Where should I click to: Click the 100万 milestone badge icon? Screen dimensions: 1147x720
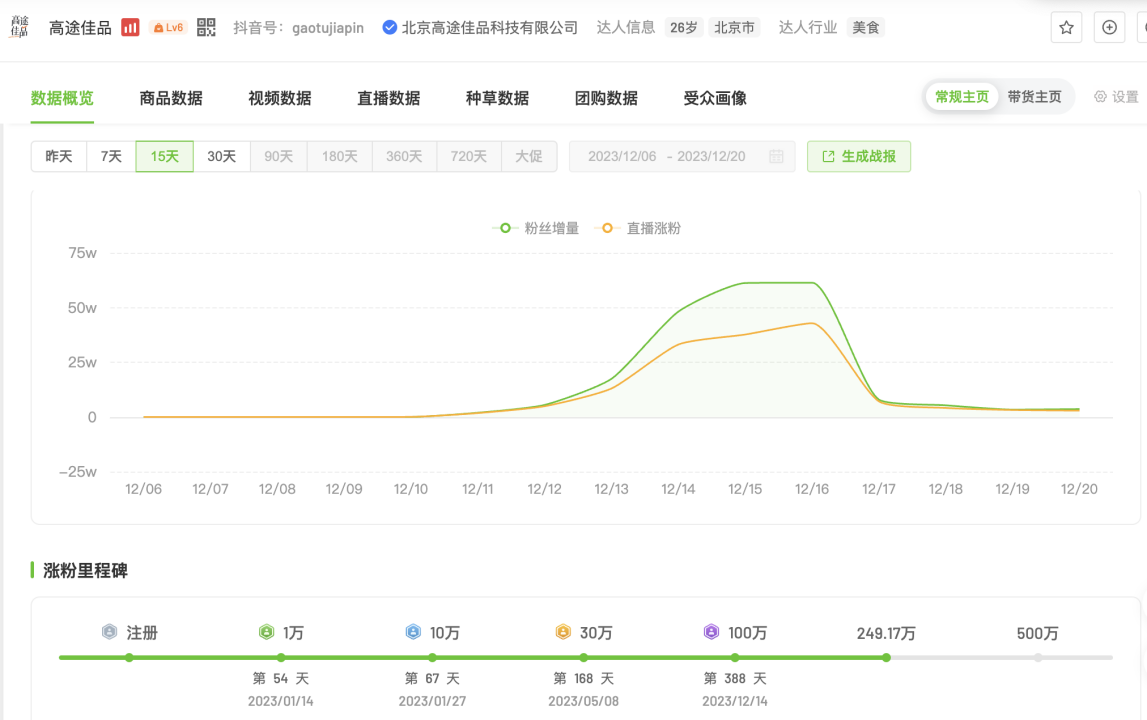coord(711,633)
